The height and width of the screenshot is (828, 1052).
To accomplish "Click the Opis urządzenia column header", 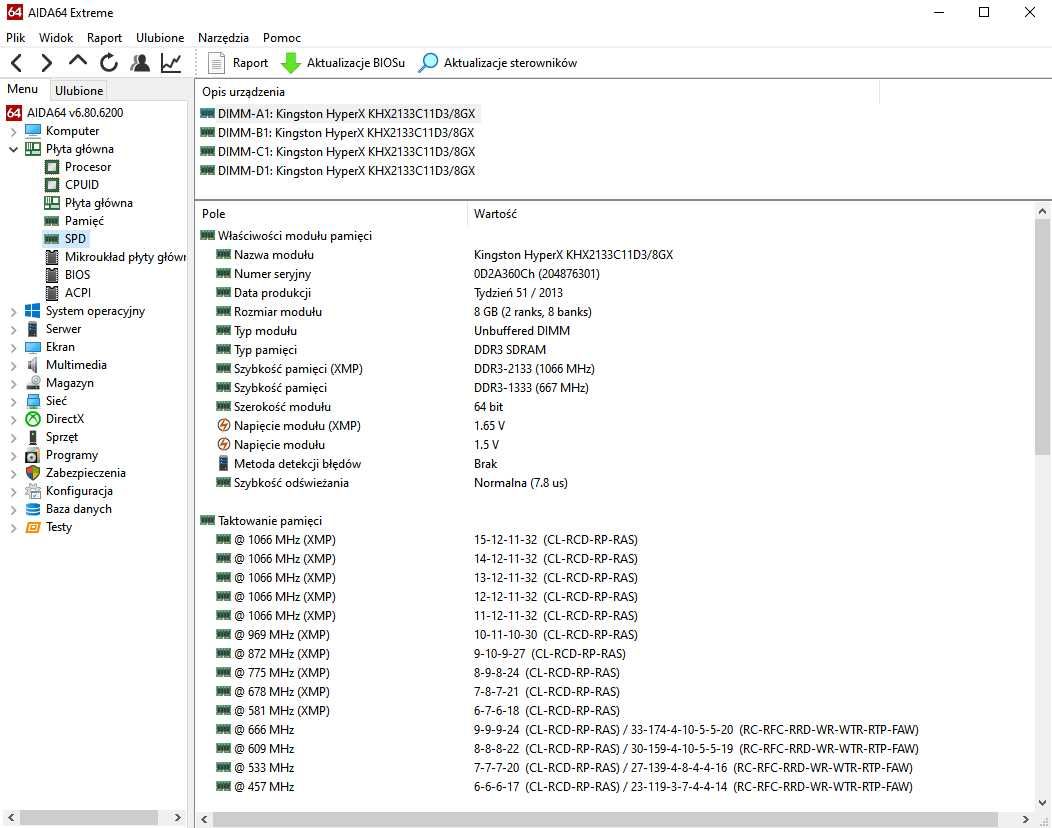I will [537, 92].
